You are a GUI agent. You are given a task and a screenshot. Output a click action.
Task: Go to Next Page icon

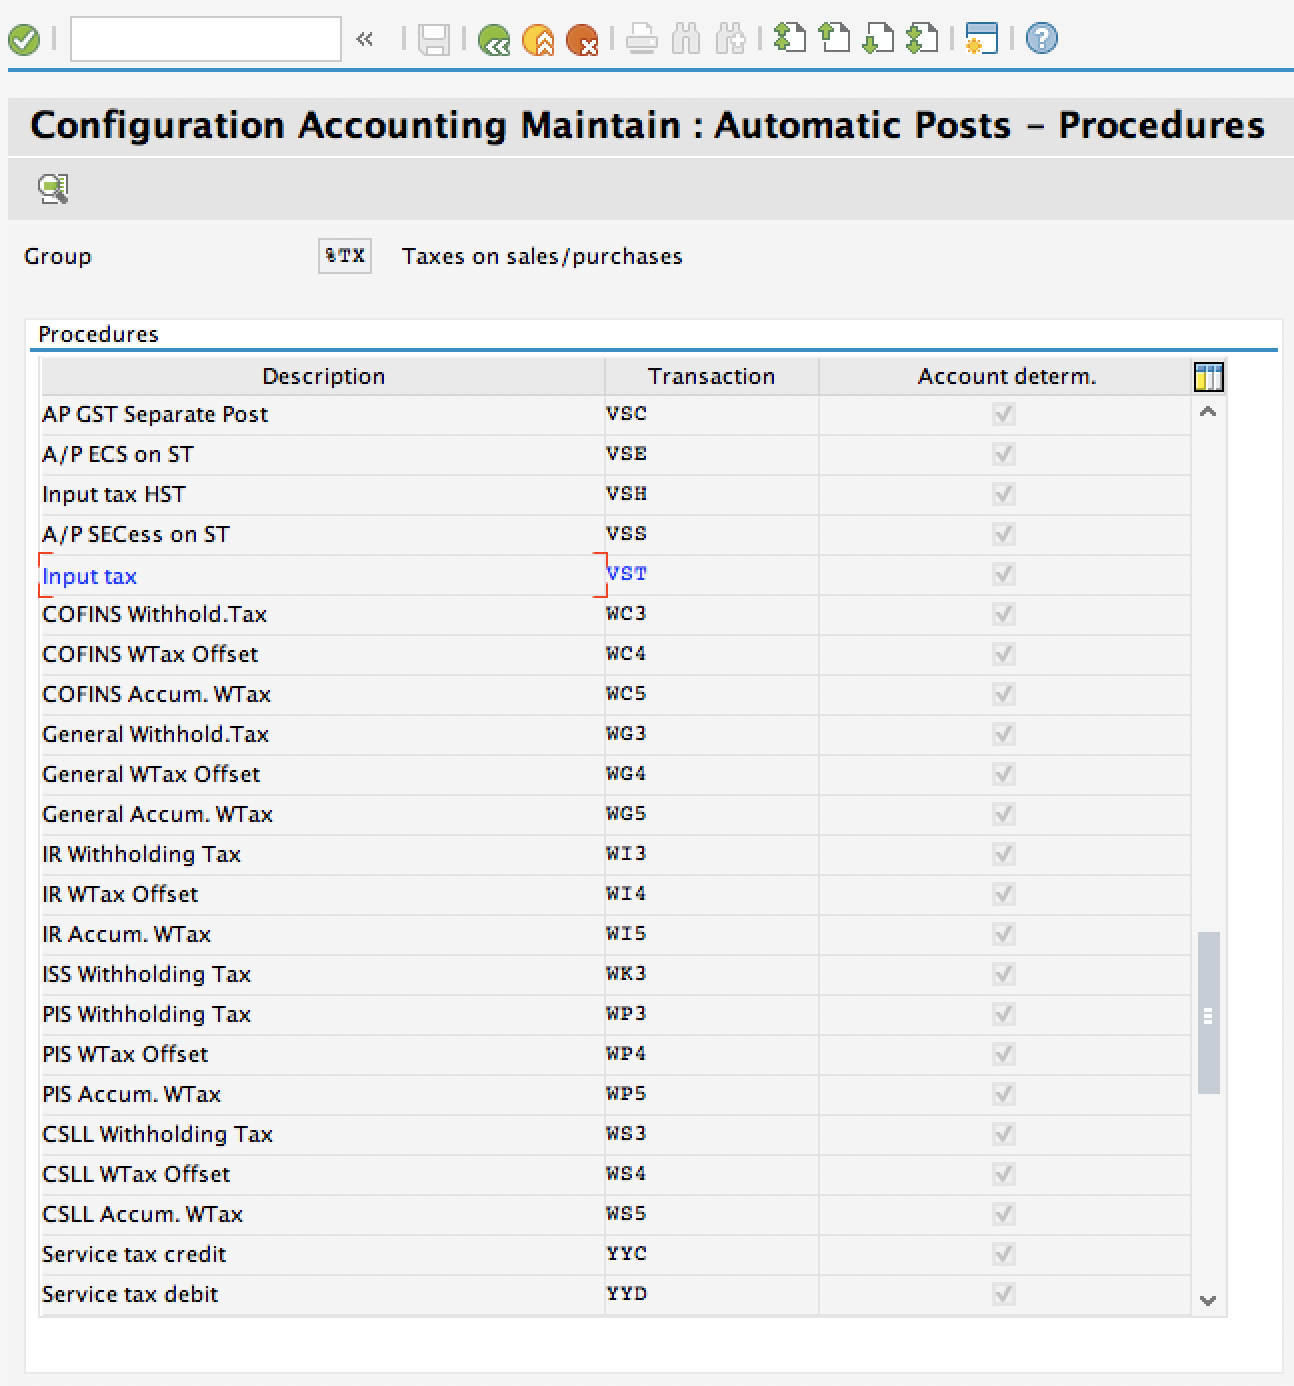pos(878,39)
